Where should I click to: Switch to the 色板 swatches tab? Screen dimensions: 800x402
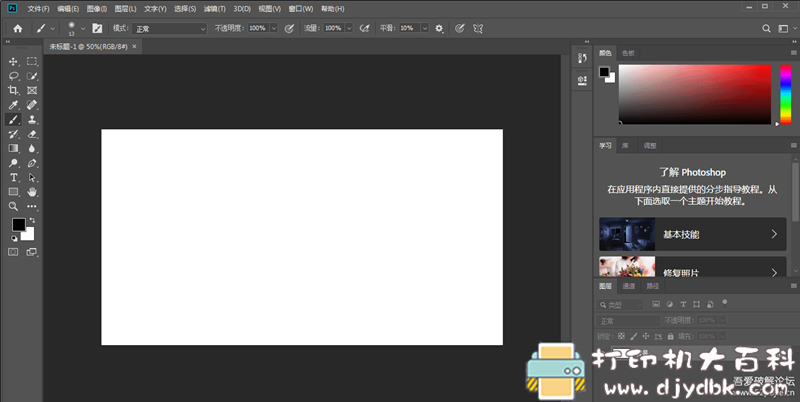(628, 53)
